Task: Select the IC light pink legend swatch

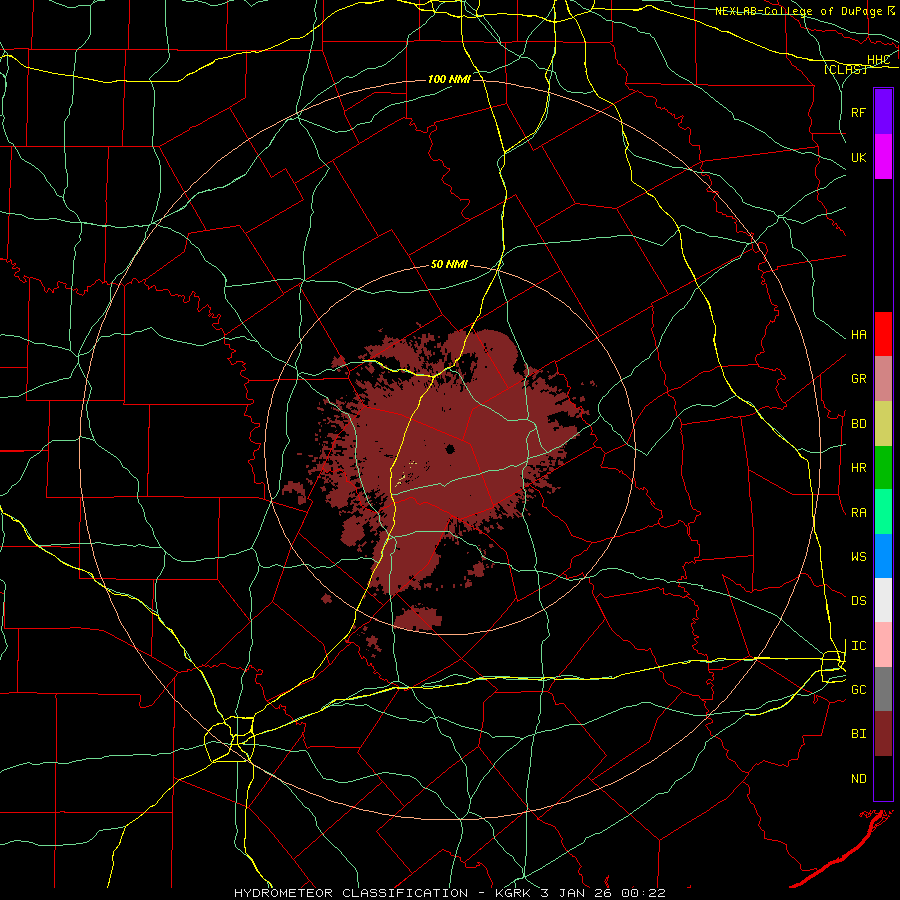Action: [883, 645]
